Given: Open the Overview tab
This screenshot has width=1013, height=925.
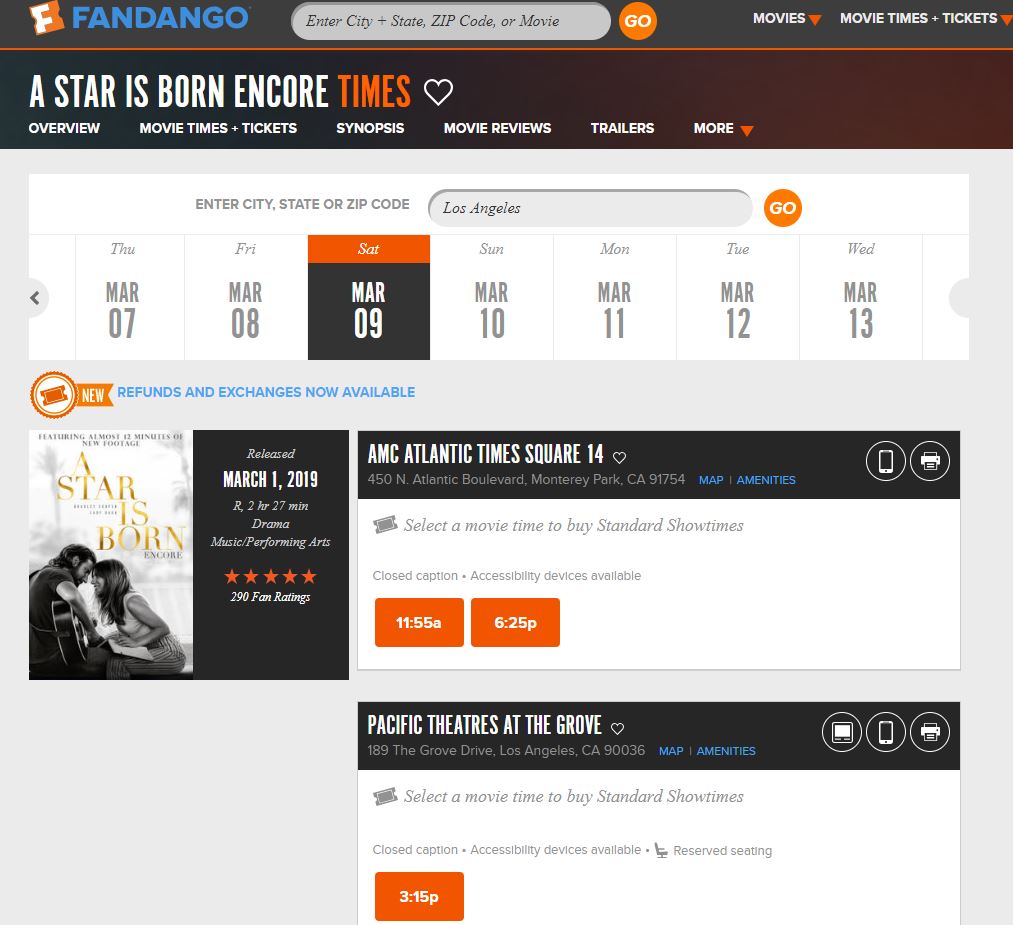Looking at the screenshot, I should (x=64, y=128).
